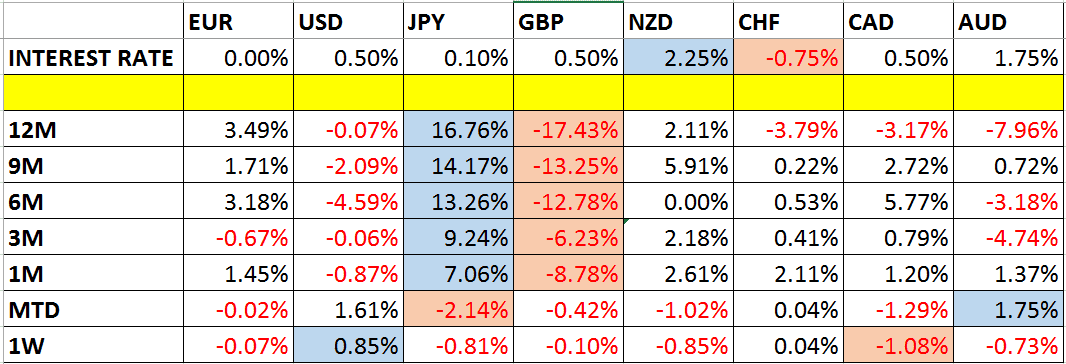Viewport: 1066px width, 364px height.
Task: Click the JPY 12M value 16.76%
Action: click(x=457, y=129)
